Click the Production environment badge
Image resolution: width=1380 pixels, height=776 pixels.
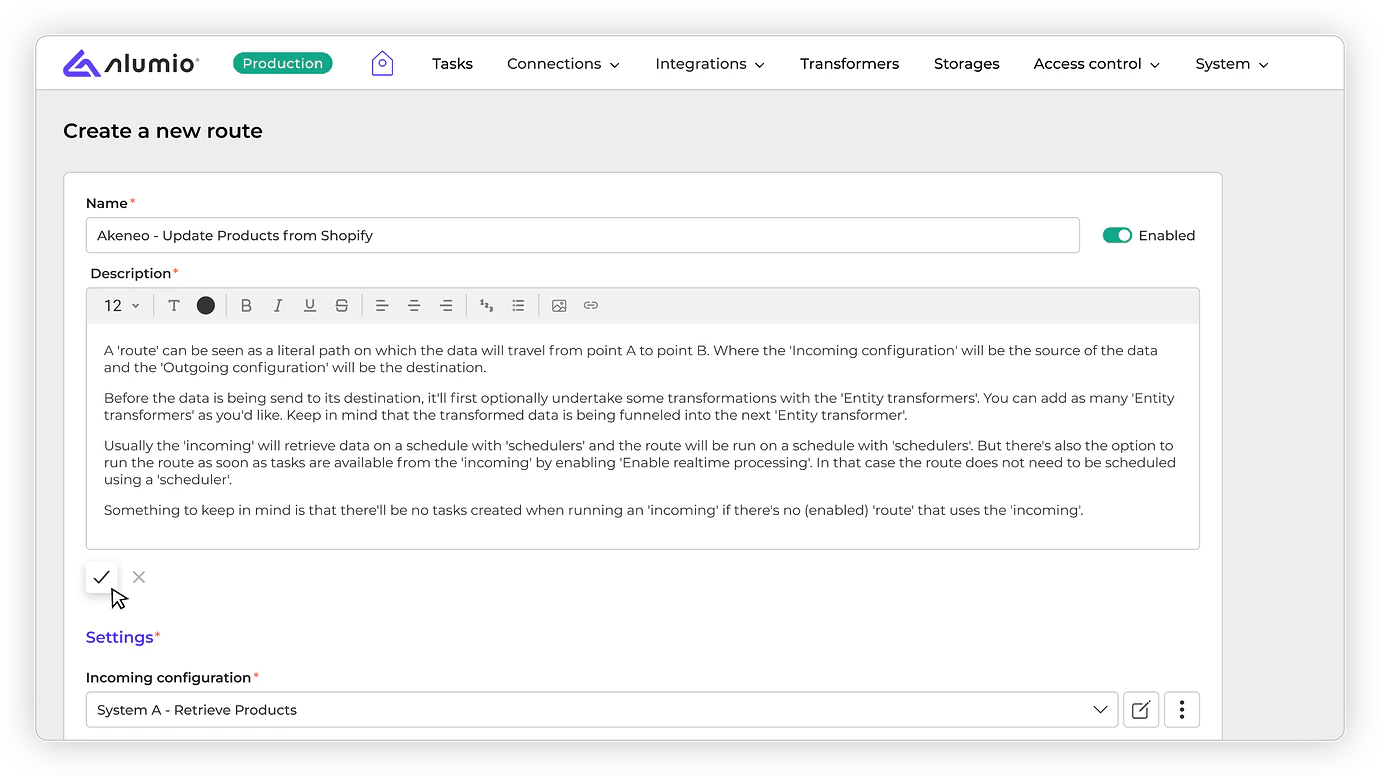coord(283,64)
